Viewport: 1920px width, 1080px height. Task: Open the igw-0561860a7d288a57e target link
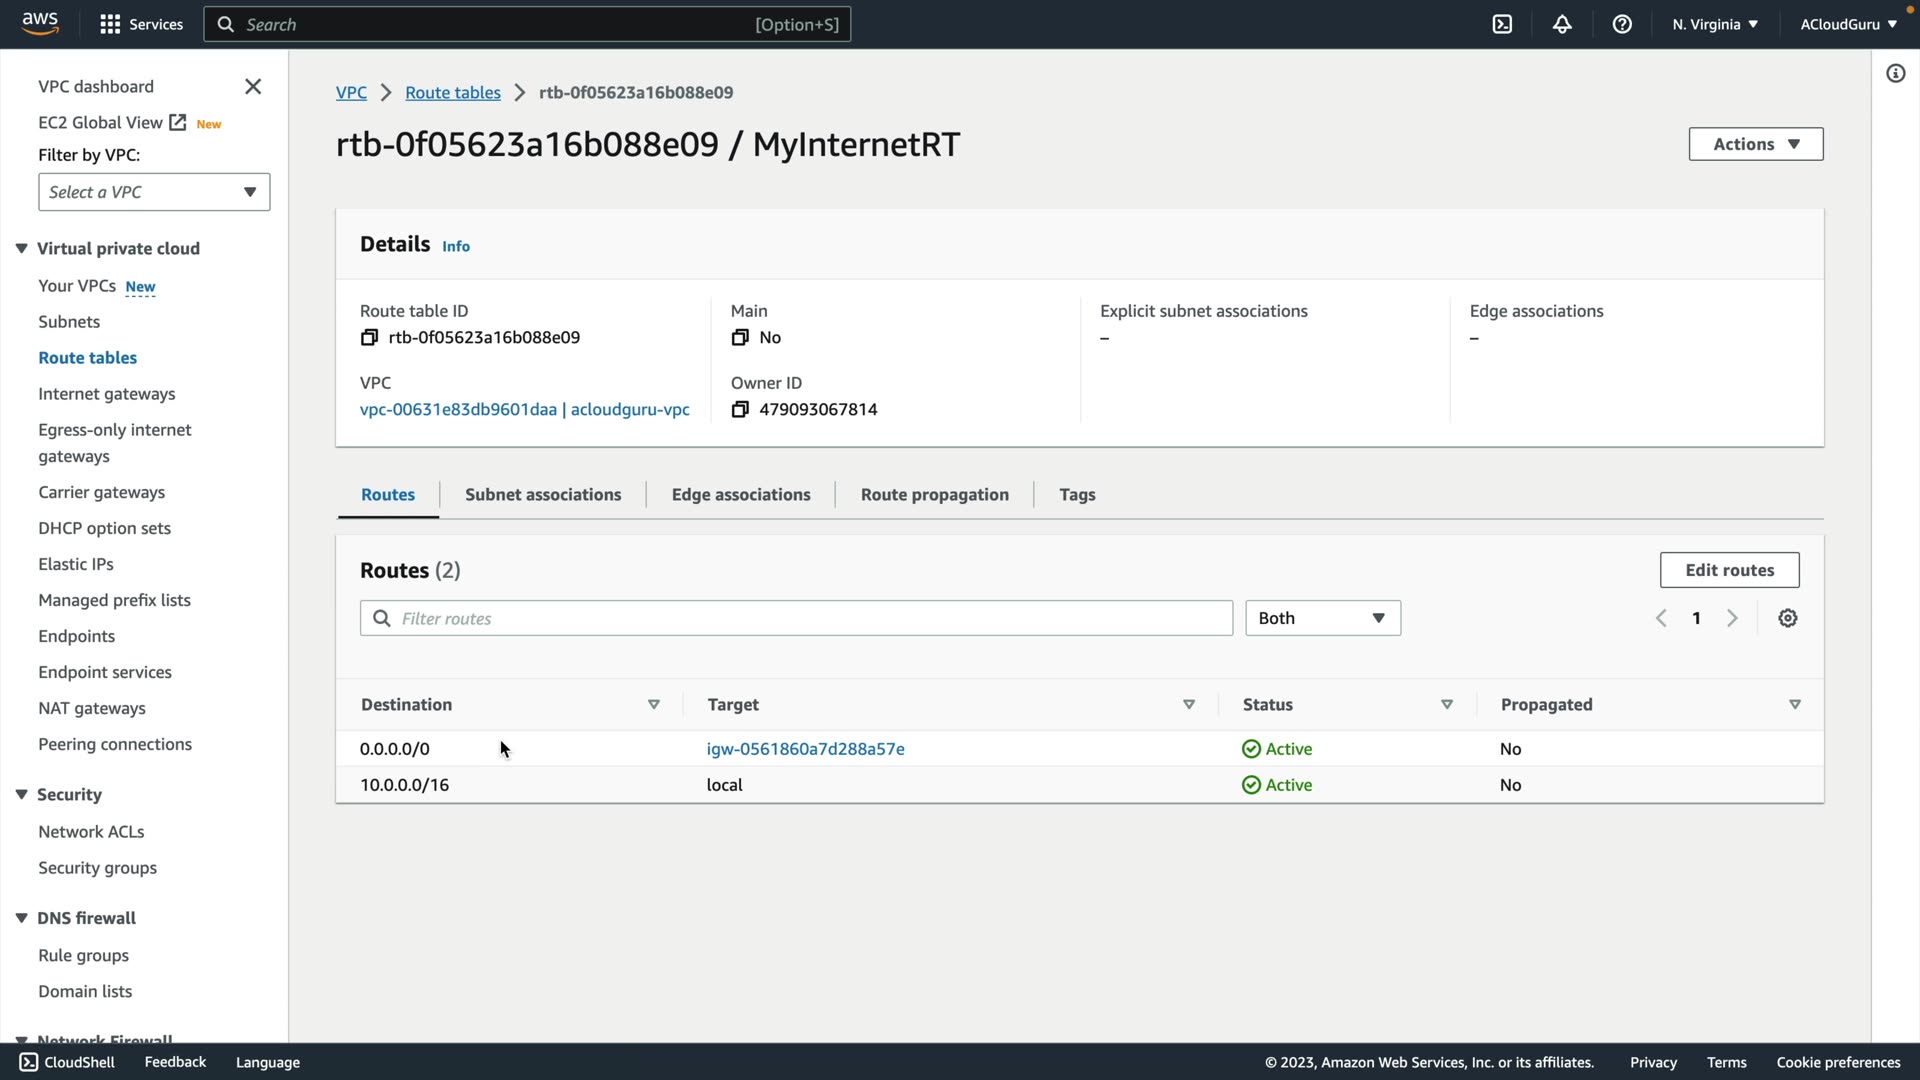(805, 749)
